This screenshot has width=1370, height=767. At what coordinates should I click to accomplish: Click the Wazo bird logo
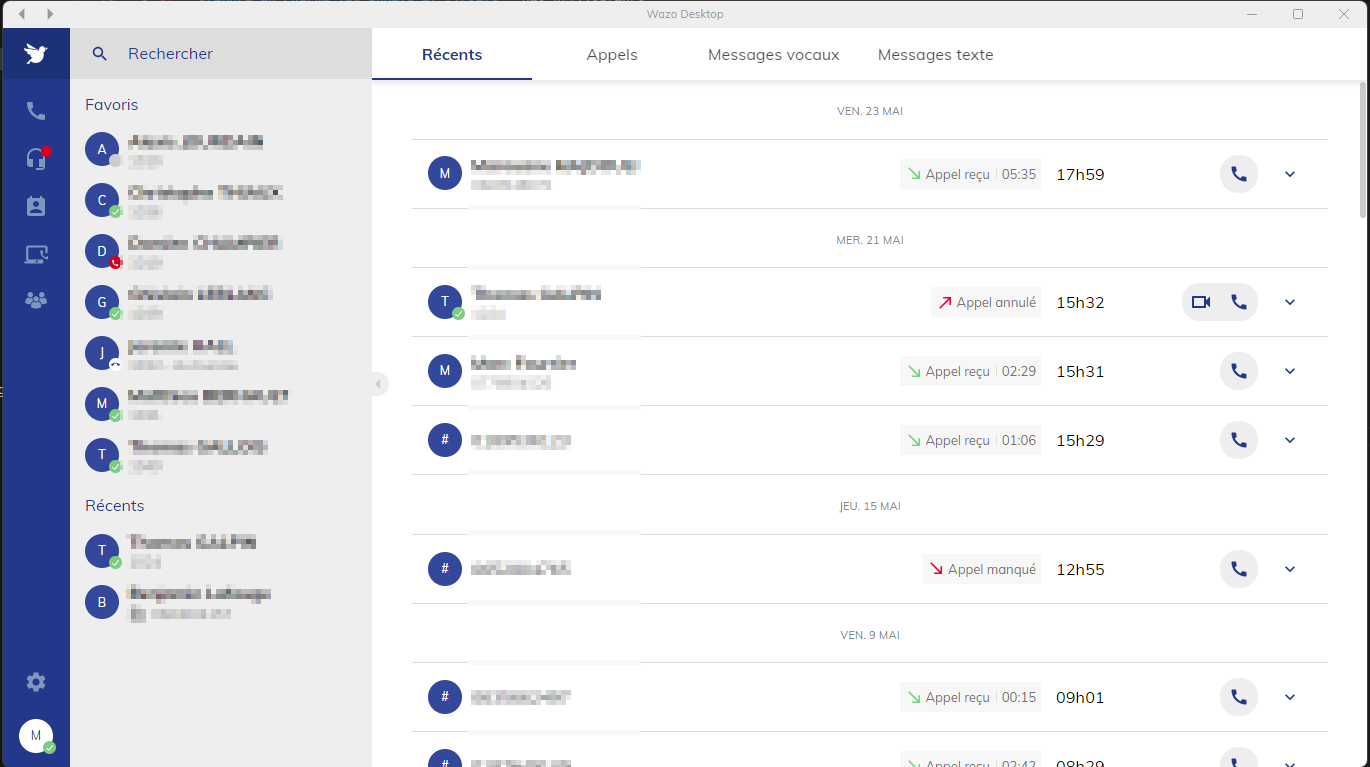point(36,54)
